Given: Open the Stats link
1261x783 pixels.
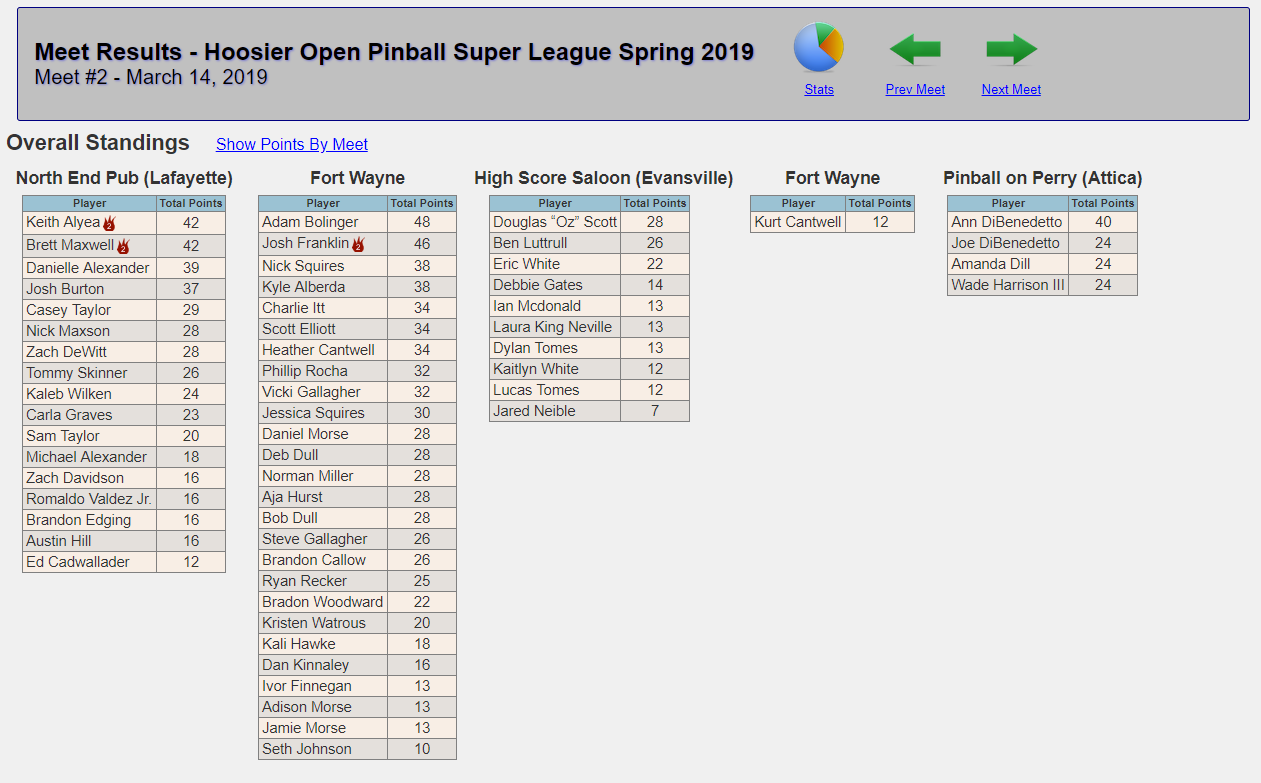Looking at the screenshot, I should (819, 89).
